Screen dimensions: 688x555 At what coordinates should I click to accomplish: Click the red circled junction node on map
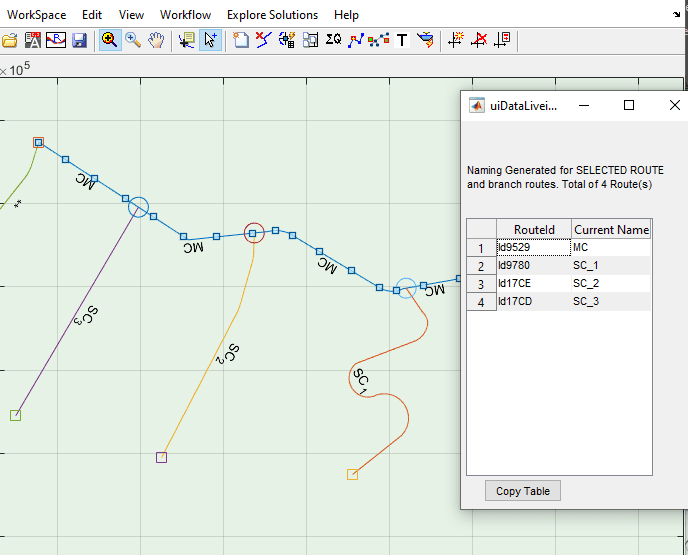254,233
